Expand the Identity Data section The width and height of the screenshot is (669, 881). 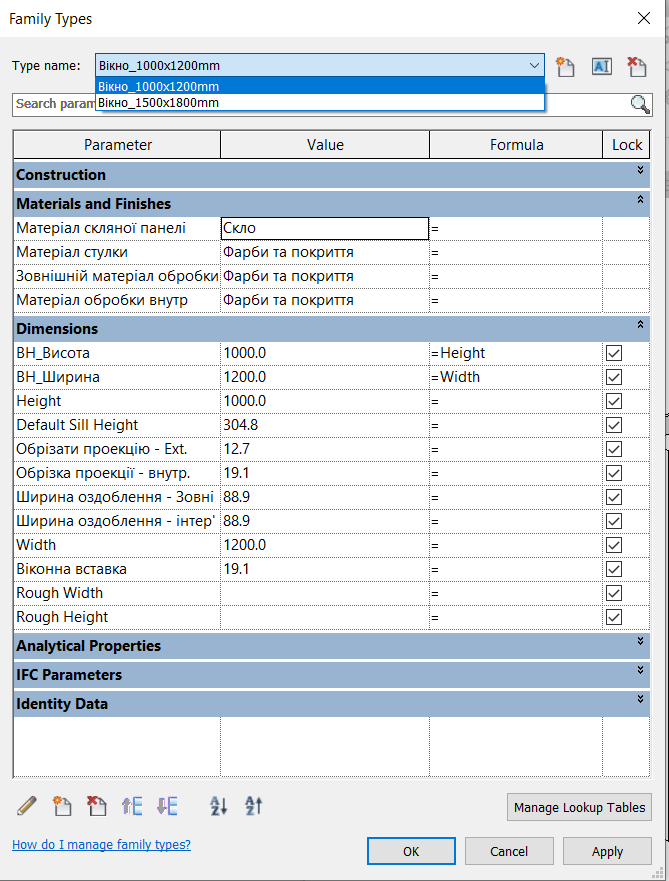pyautogui.click(x=640, y=701)
